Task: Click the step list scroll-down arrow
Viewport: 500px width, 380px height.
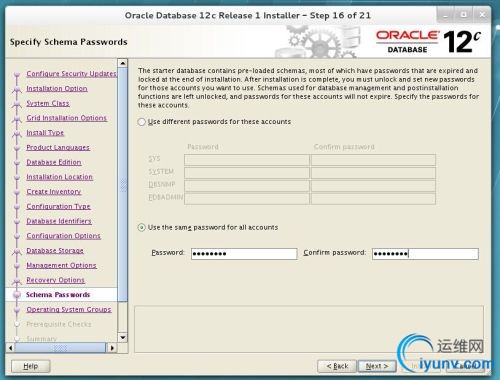Action: click(x=123, y=338)
